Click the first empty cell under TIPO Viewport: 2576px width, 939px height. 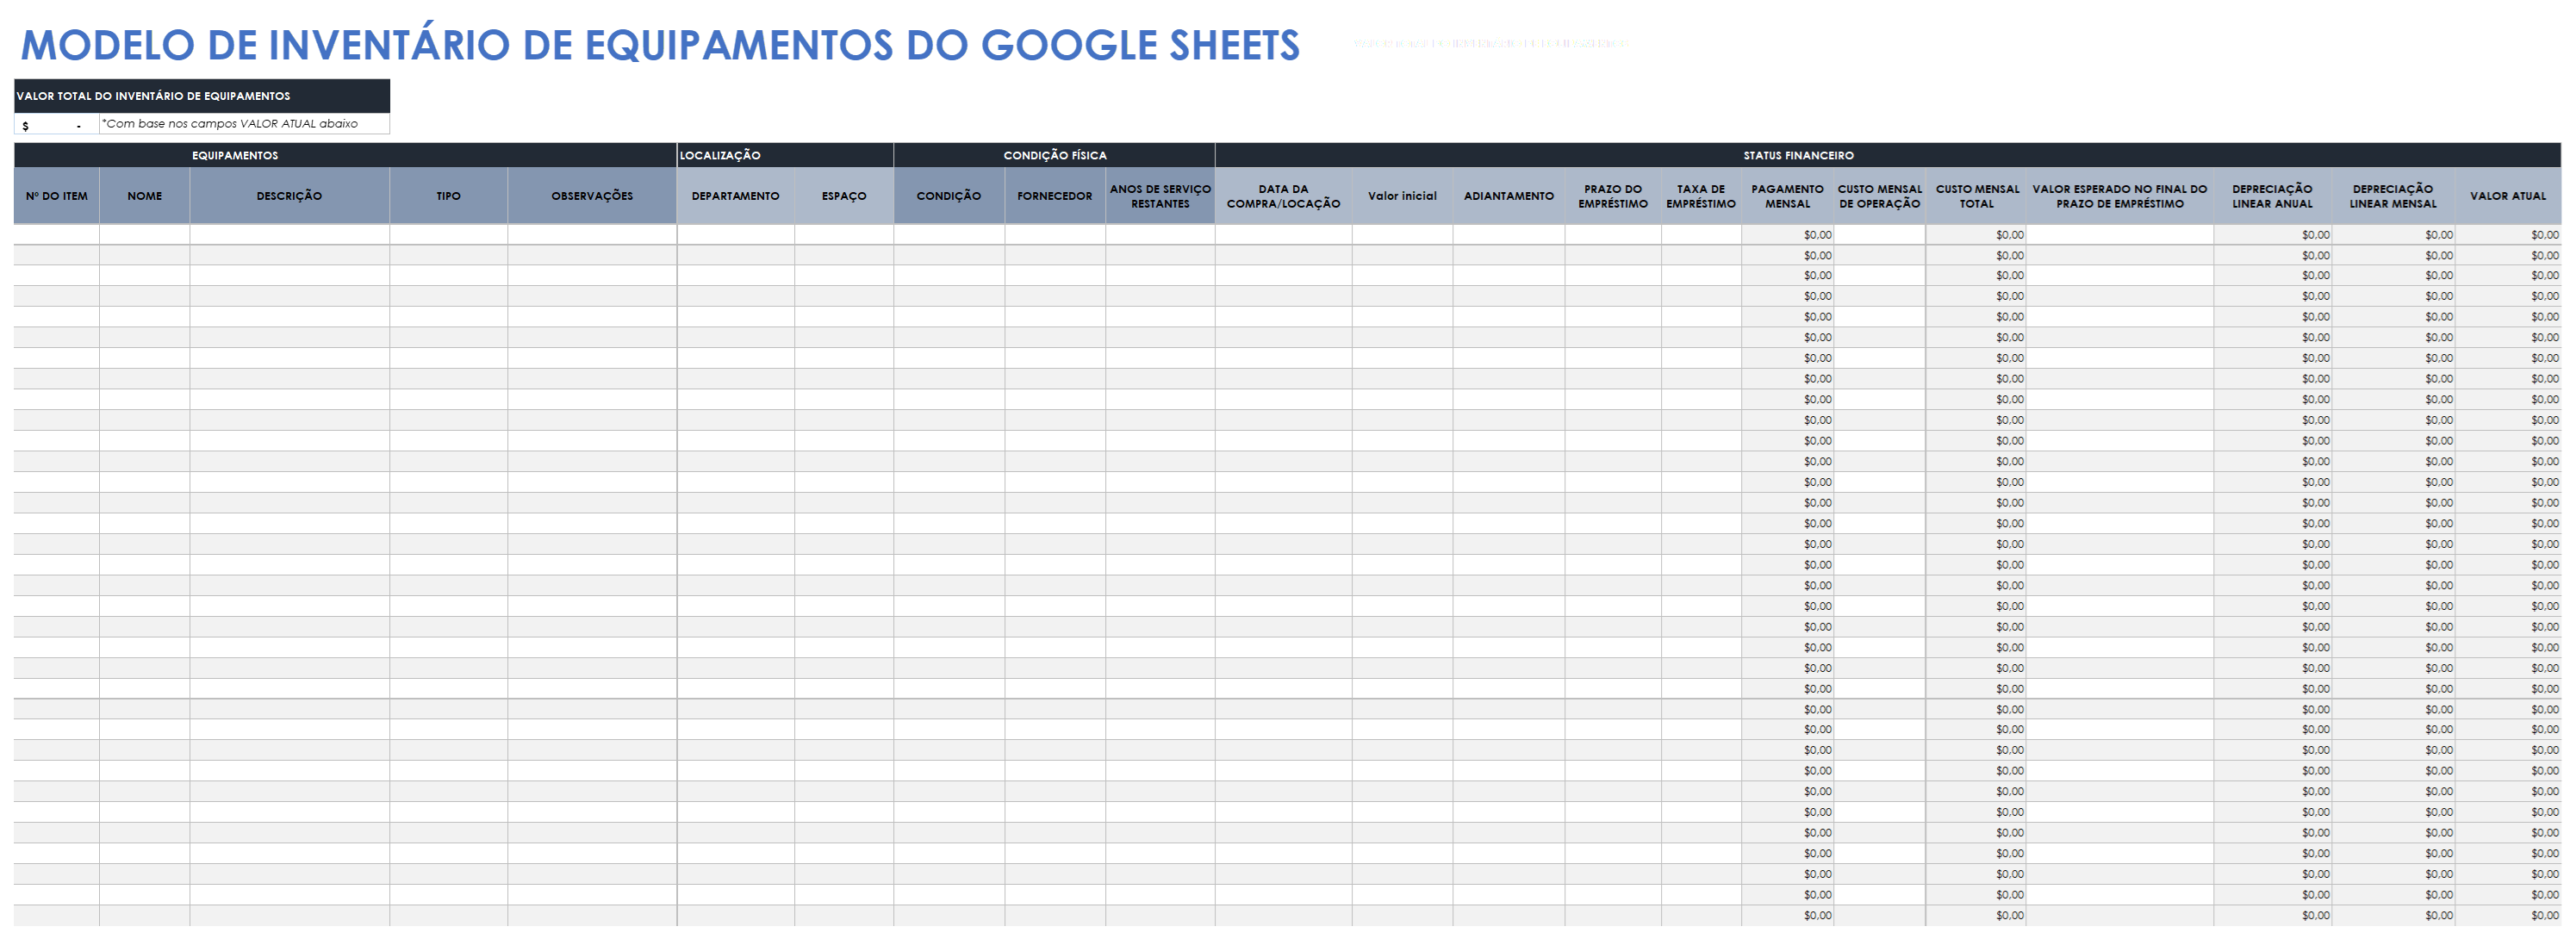point(448,235)
